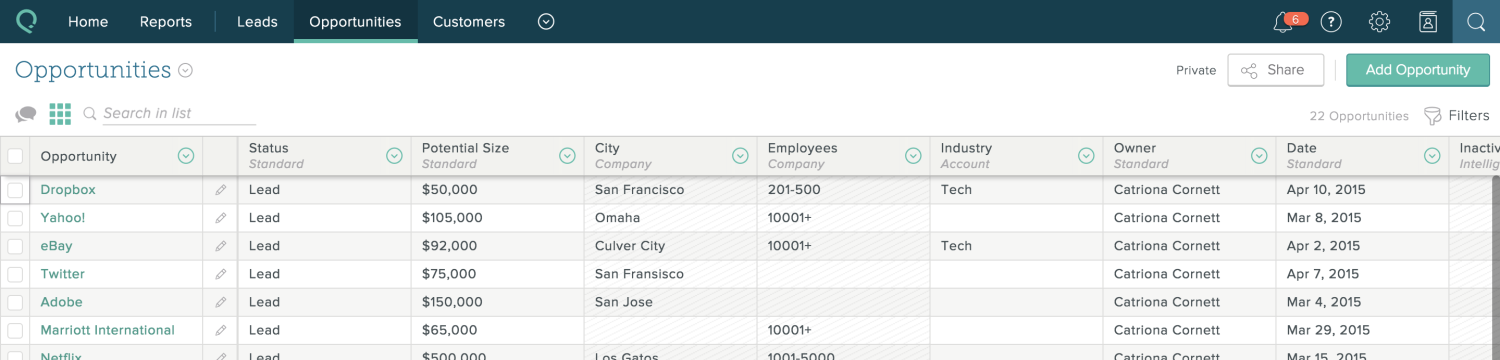This screenshot has height=360, width=1500.
Task: Click the Add Opportunity button
Action: [1418, 70]
